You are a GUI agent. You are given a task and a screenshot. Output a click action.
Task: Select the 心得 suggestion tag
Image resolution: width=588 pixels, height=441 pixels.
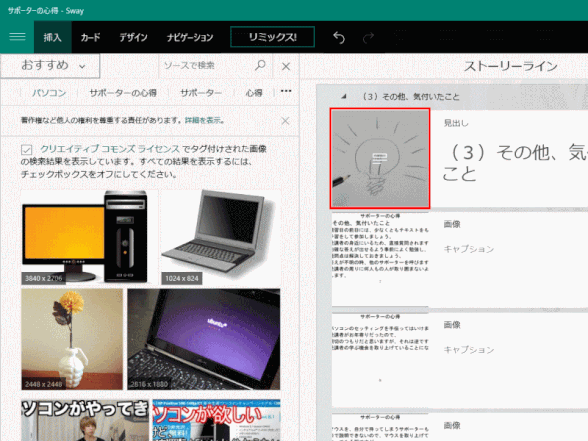coord(254,93)
